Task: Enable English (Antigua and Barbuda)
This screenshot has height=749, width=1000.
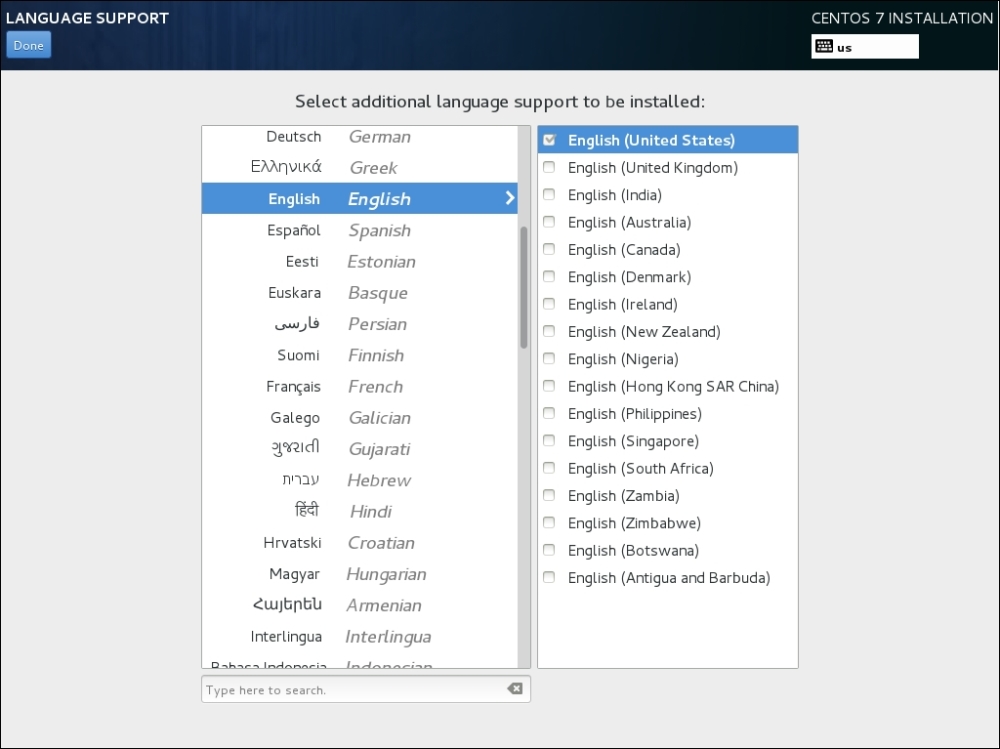Action: tap(549, 577)
